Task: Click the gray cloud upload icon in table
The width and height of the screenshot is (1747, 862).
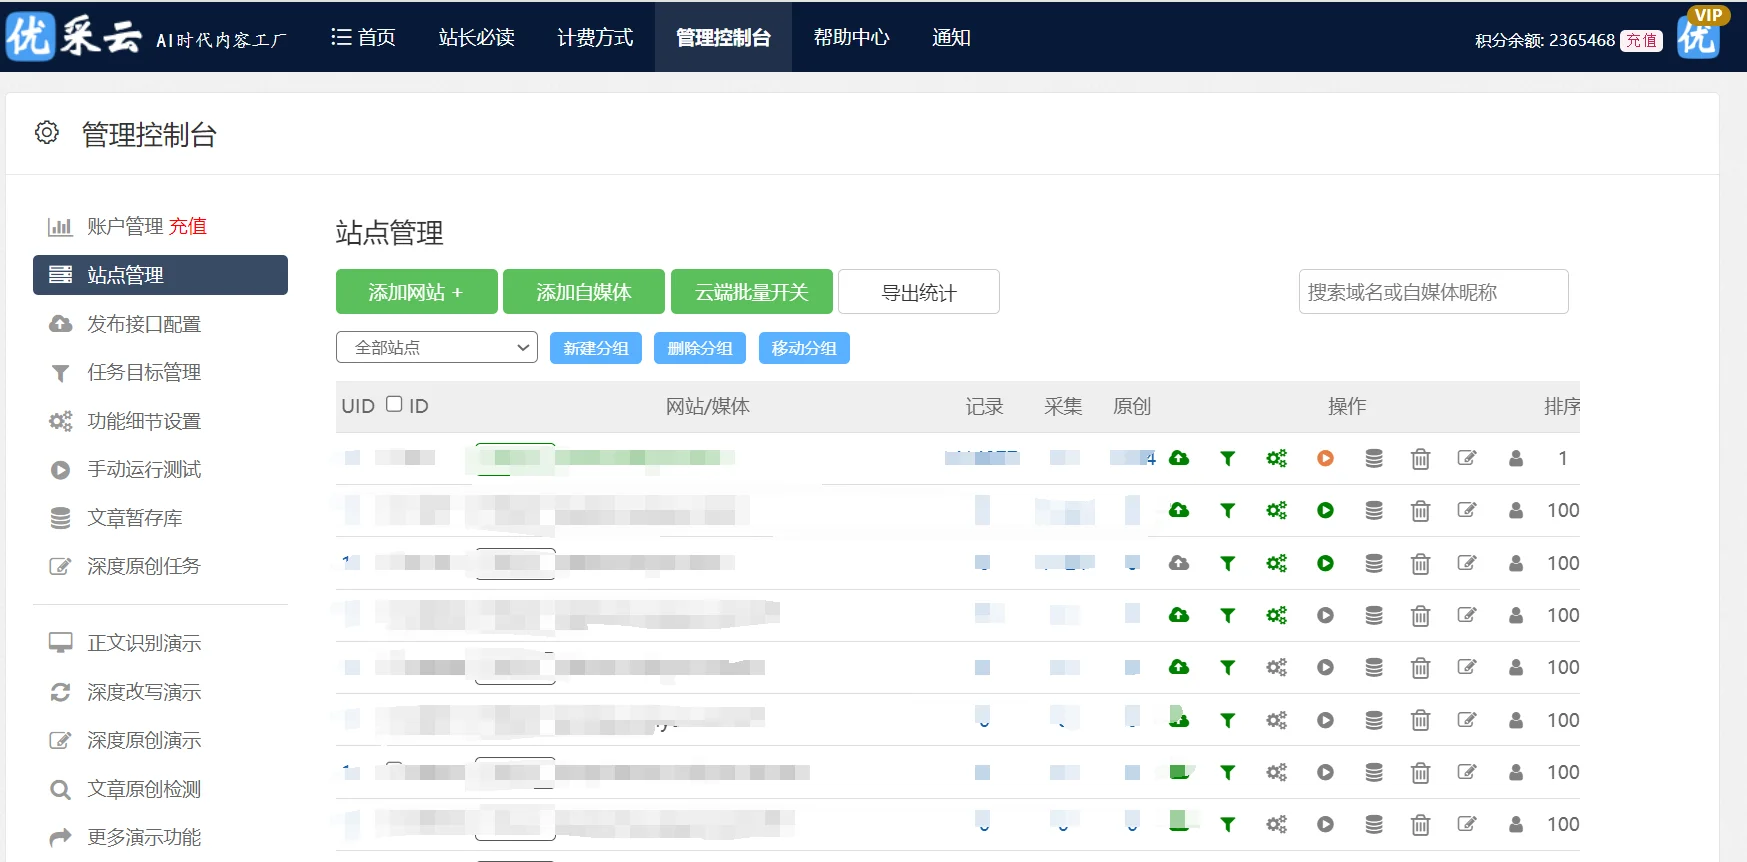Action: (1179, 563)
